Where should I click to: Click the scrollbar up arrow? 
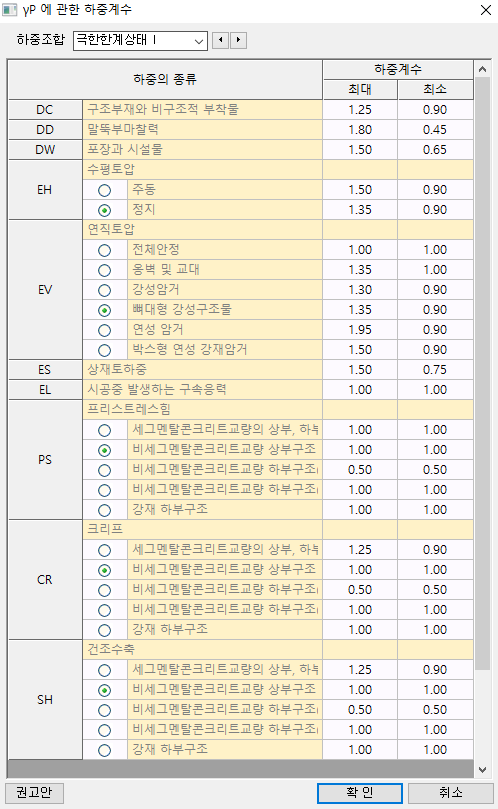(483, 69)
